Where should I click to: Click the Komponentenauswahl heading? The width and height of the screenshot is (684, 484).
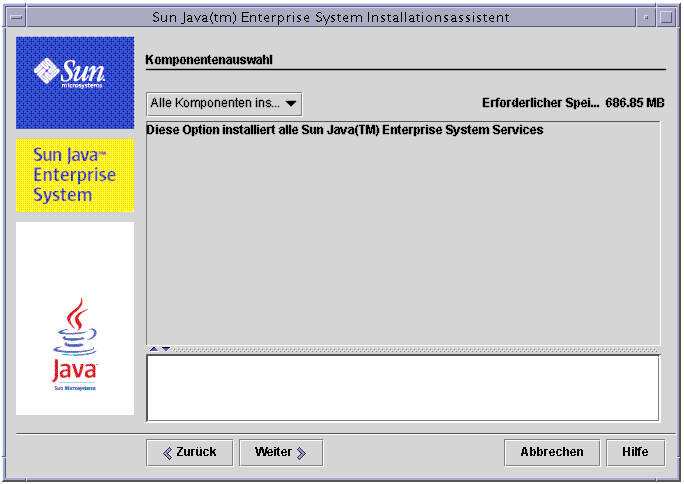click(x=209, y=60)
